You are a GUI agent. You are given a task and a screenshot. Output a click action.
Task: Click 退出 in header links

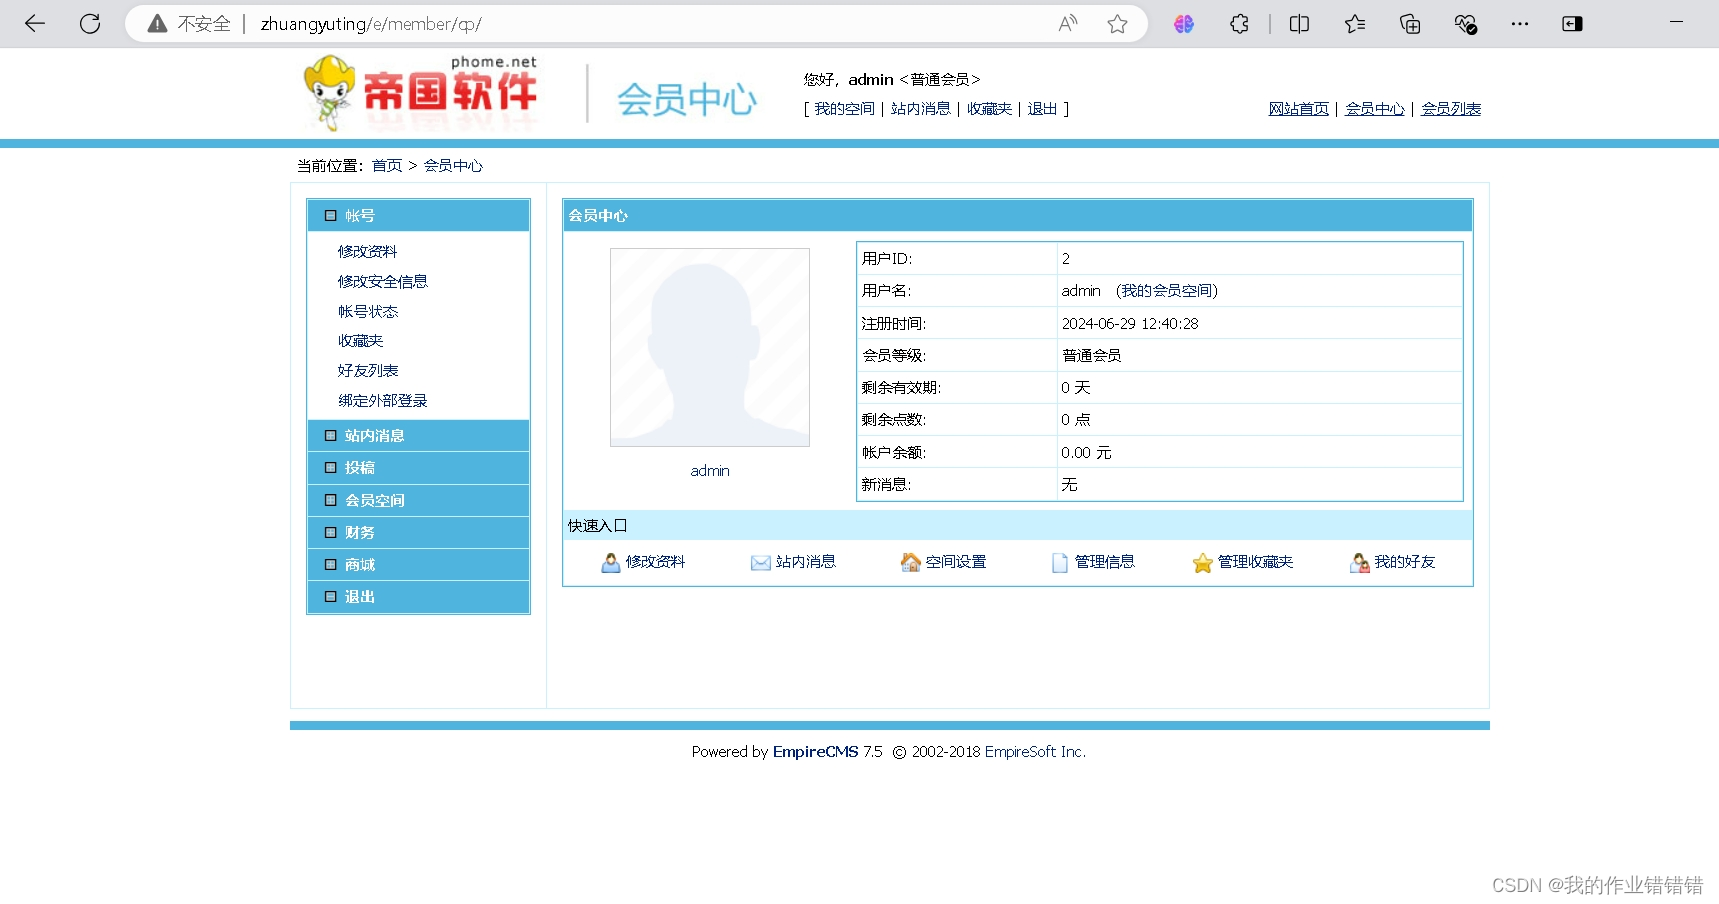point(1042,109)
